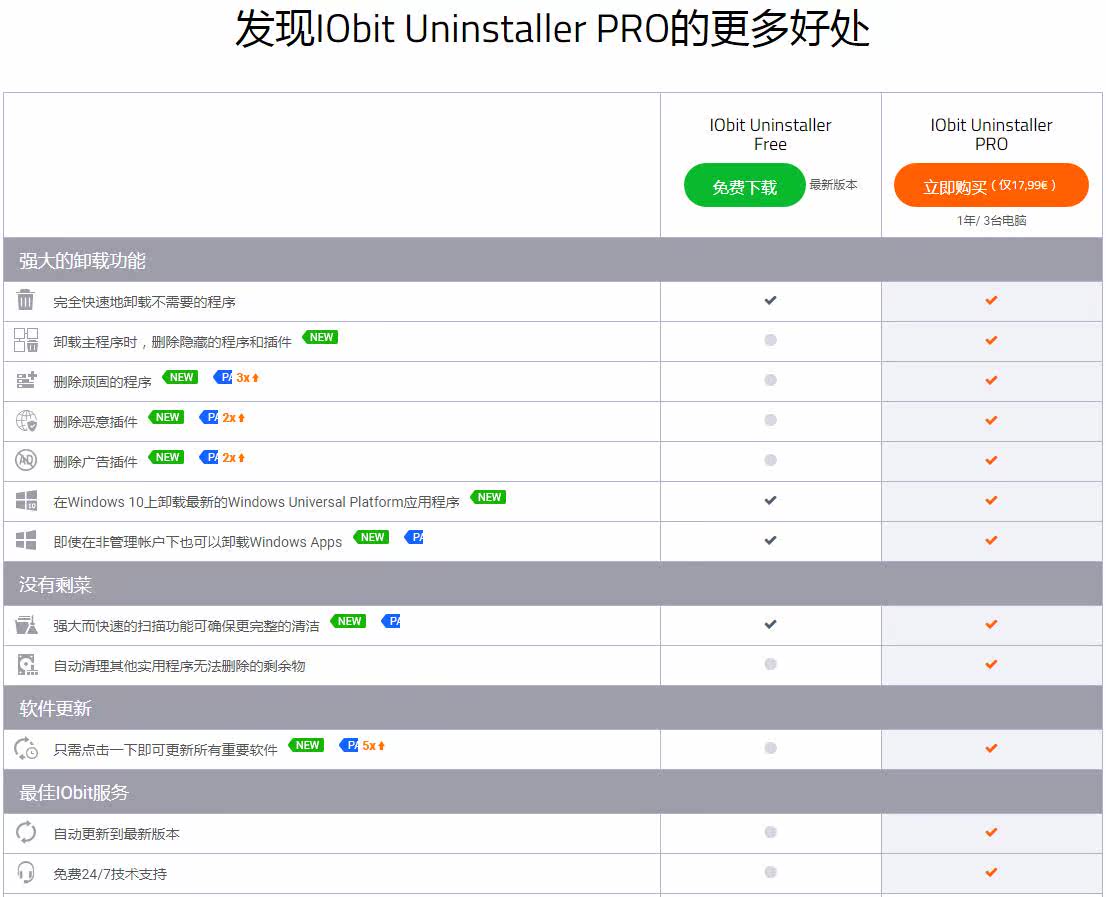Click the headset icon for 免费24/7技术支持
1106x897 pixels.
click(26, 873)
